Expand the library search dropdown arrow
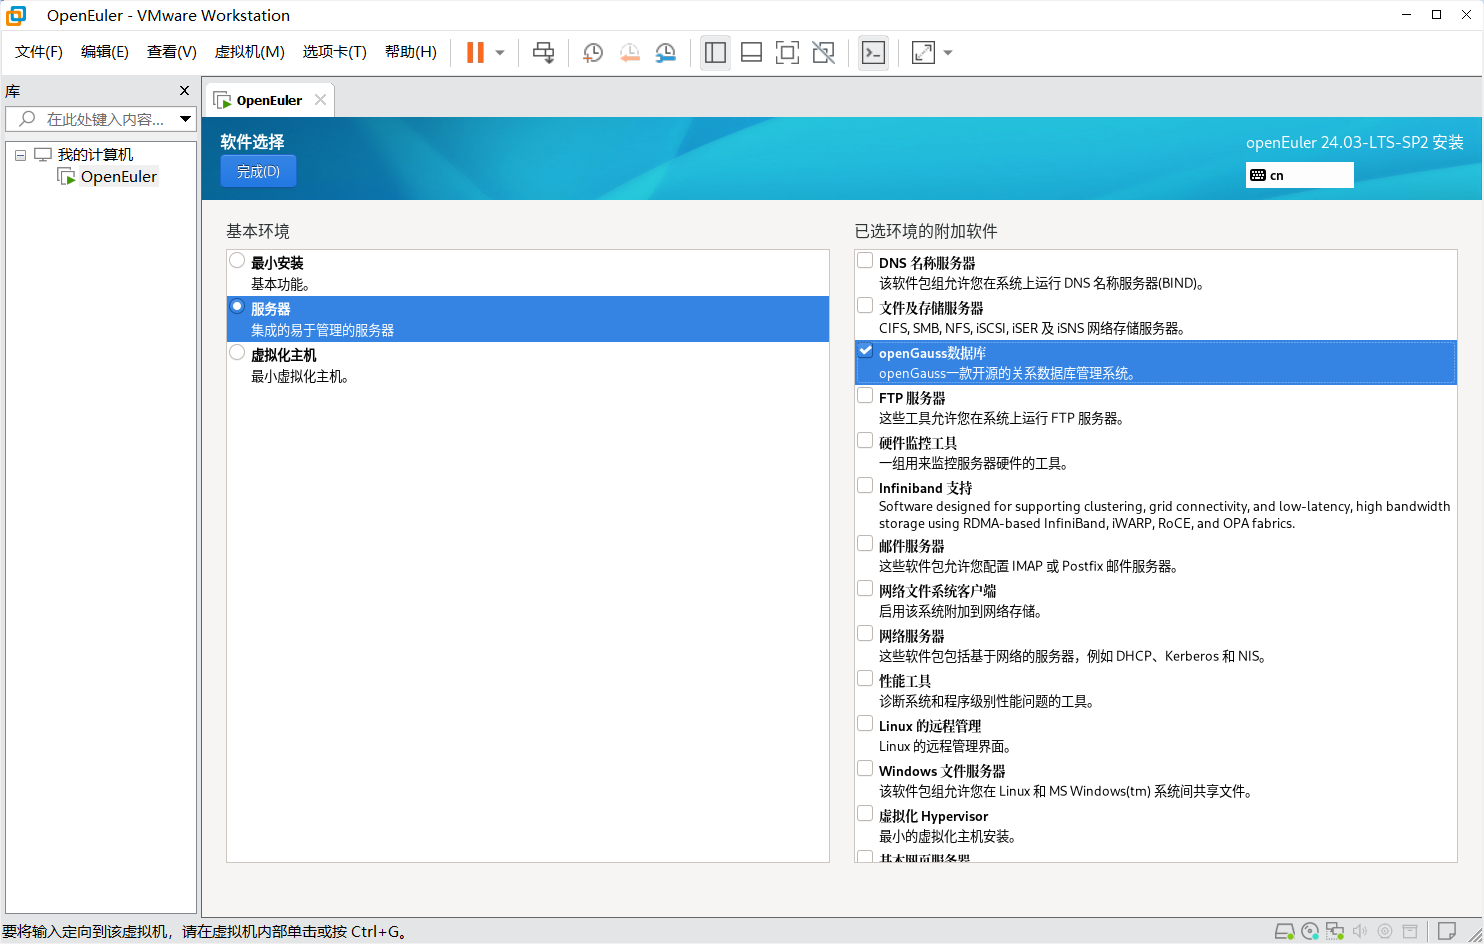1484x944 pixels. (x=185, y=119)
